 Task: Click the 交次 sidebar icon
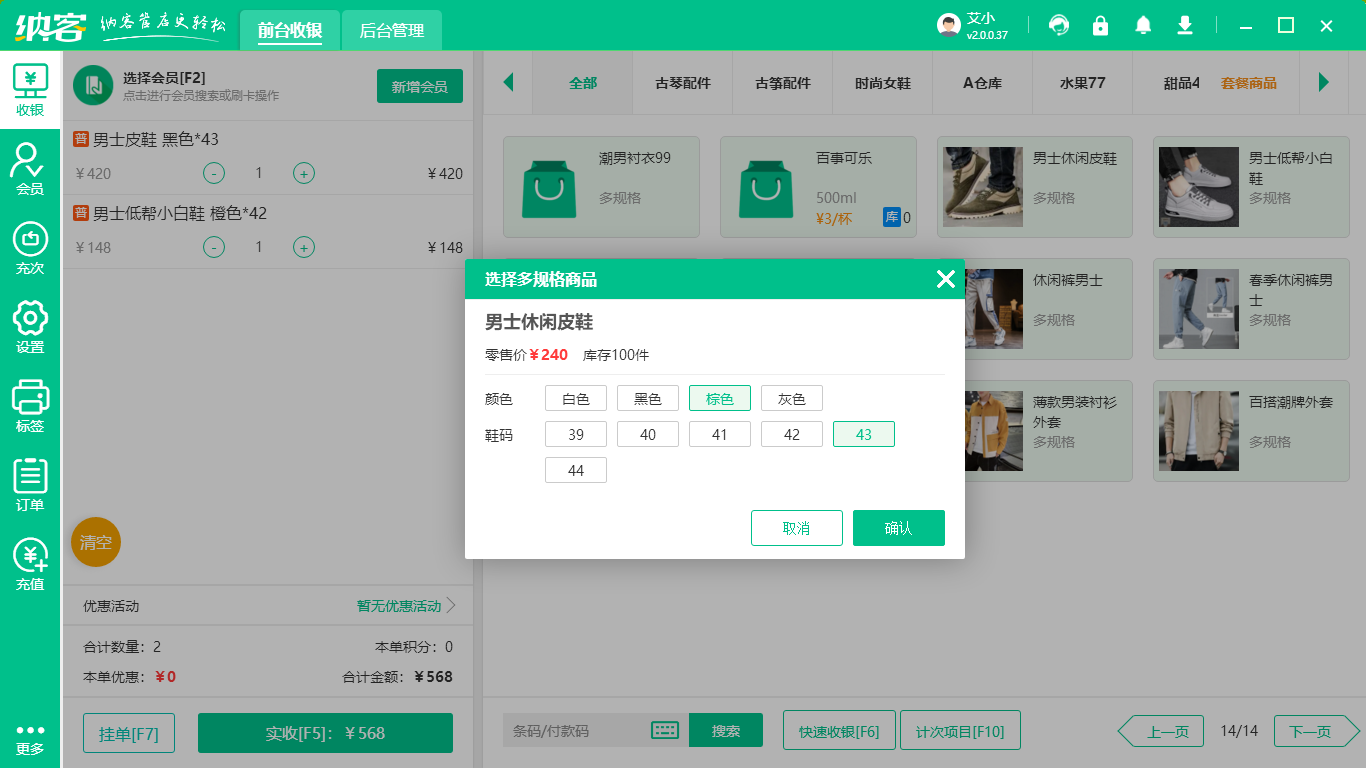coord(30,248)
